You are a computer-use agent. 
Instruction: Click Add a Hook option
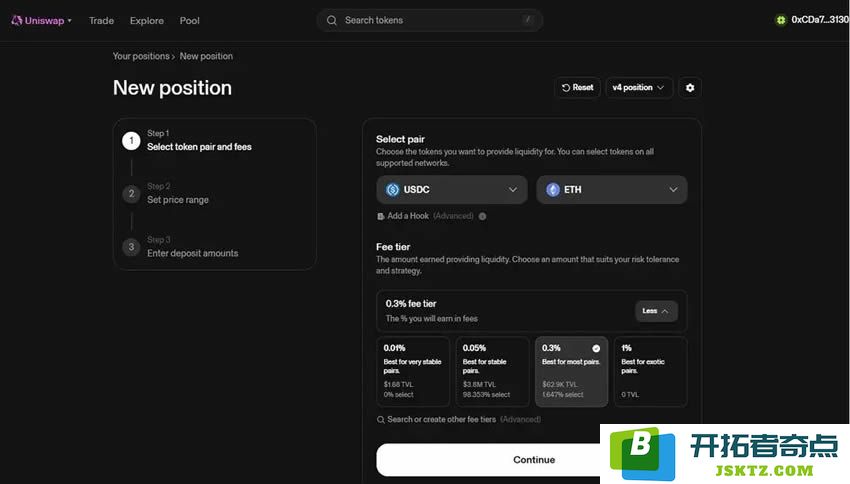point(408,216)
